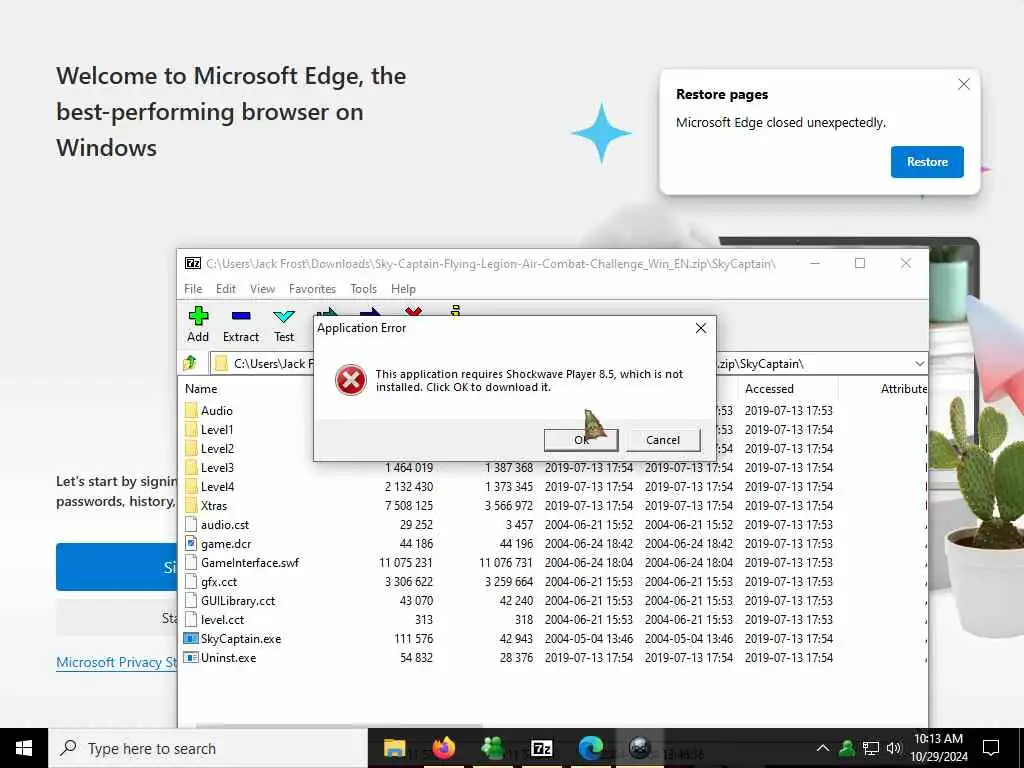This screenshot has height=768, width=1024.
Task: Click Cancel in the Application Error dialog
Action: tap(663, 440)
